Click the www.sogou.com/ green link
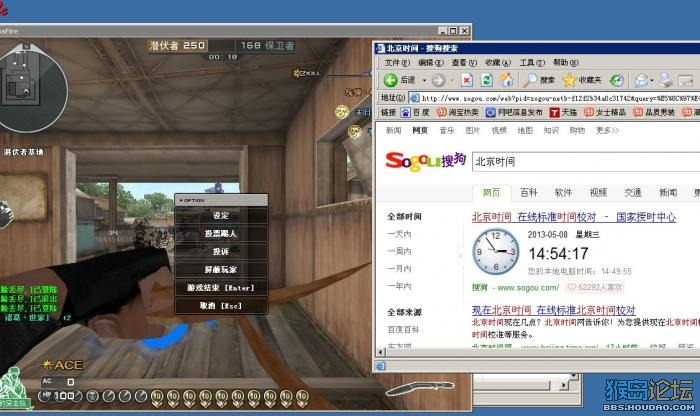 (528, 287)
